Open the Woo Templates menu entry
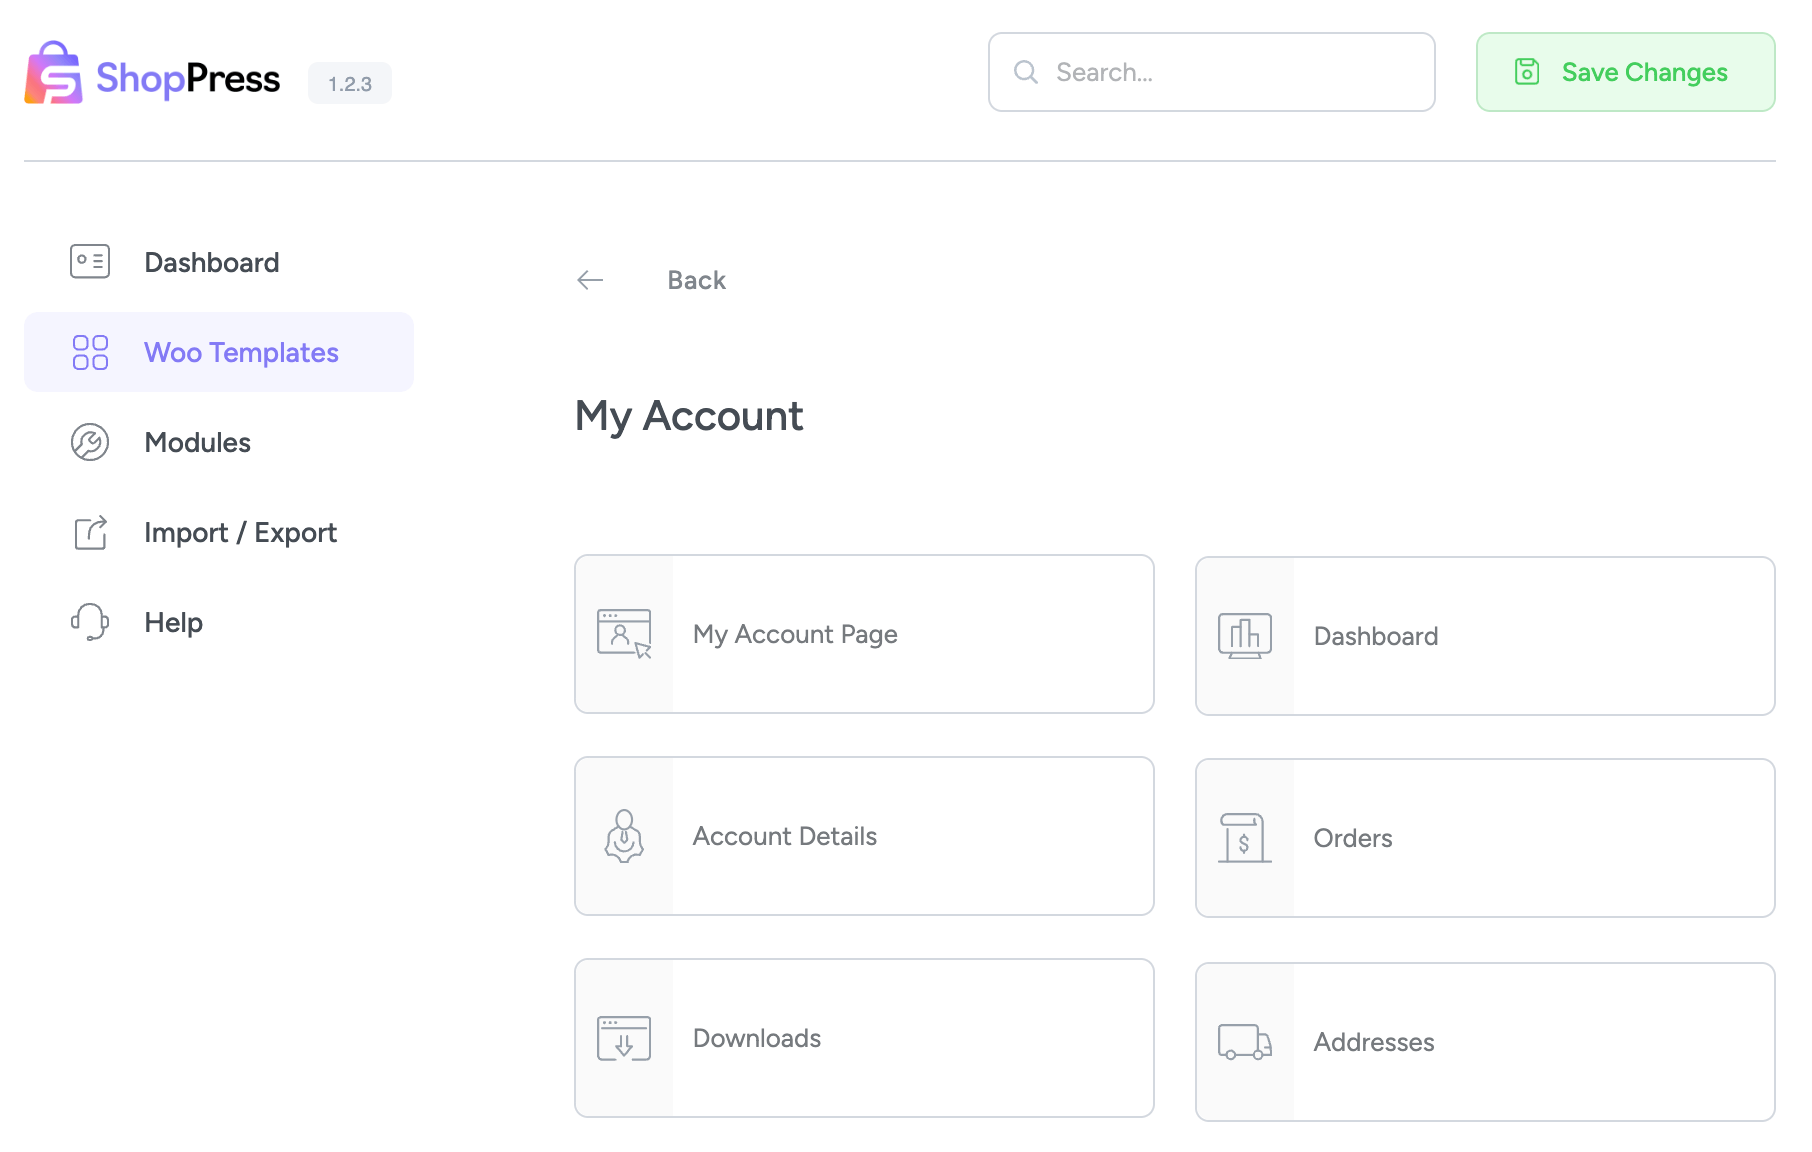The height and width of the screenshot is (1152, 1812). 241,351
